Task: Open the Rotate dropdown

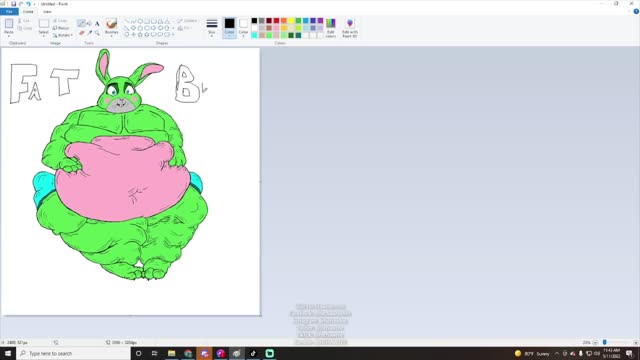Action: tap(62, 35)
